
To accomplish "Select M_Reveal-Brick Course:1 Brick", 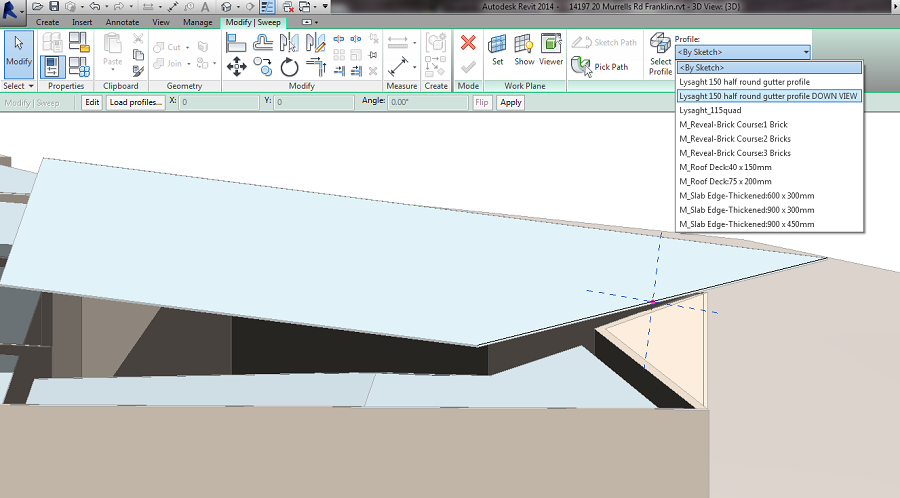I will pyautogui.click(x=769, y=124).
